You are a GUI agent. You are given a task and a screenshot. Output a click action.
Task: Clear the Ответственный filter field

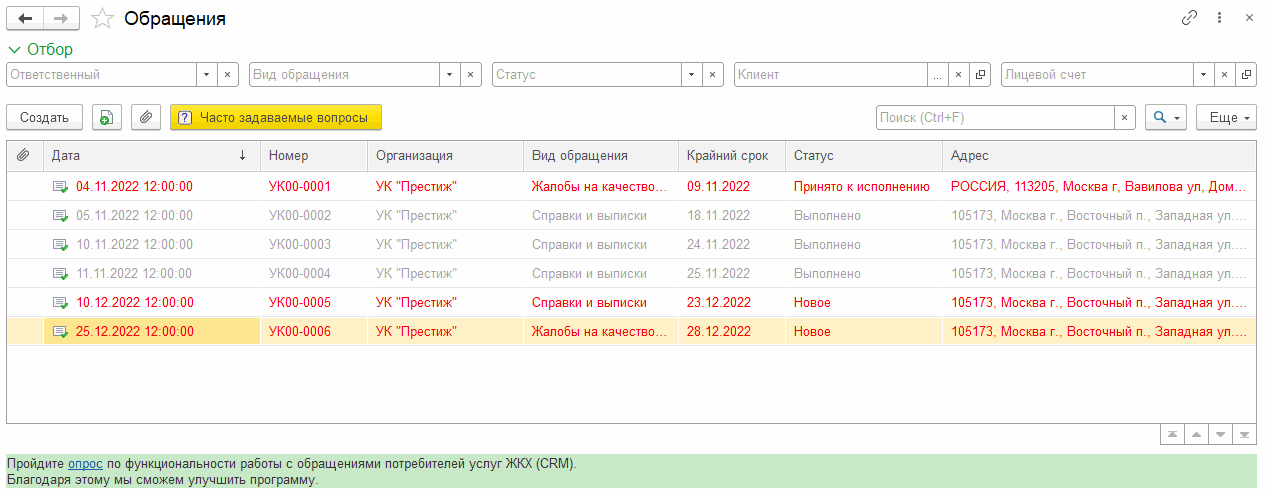pyautogui.click(x=228, y=75)
